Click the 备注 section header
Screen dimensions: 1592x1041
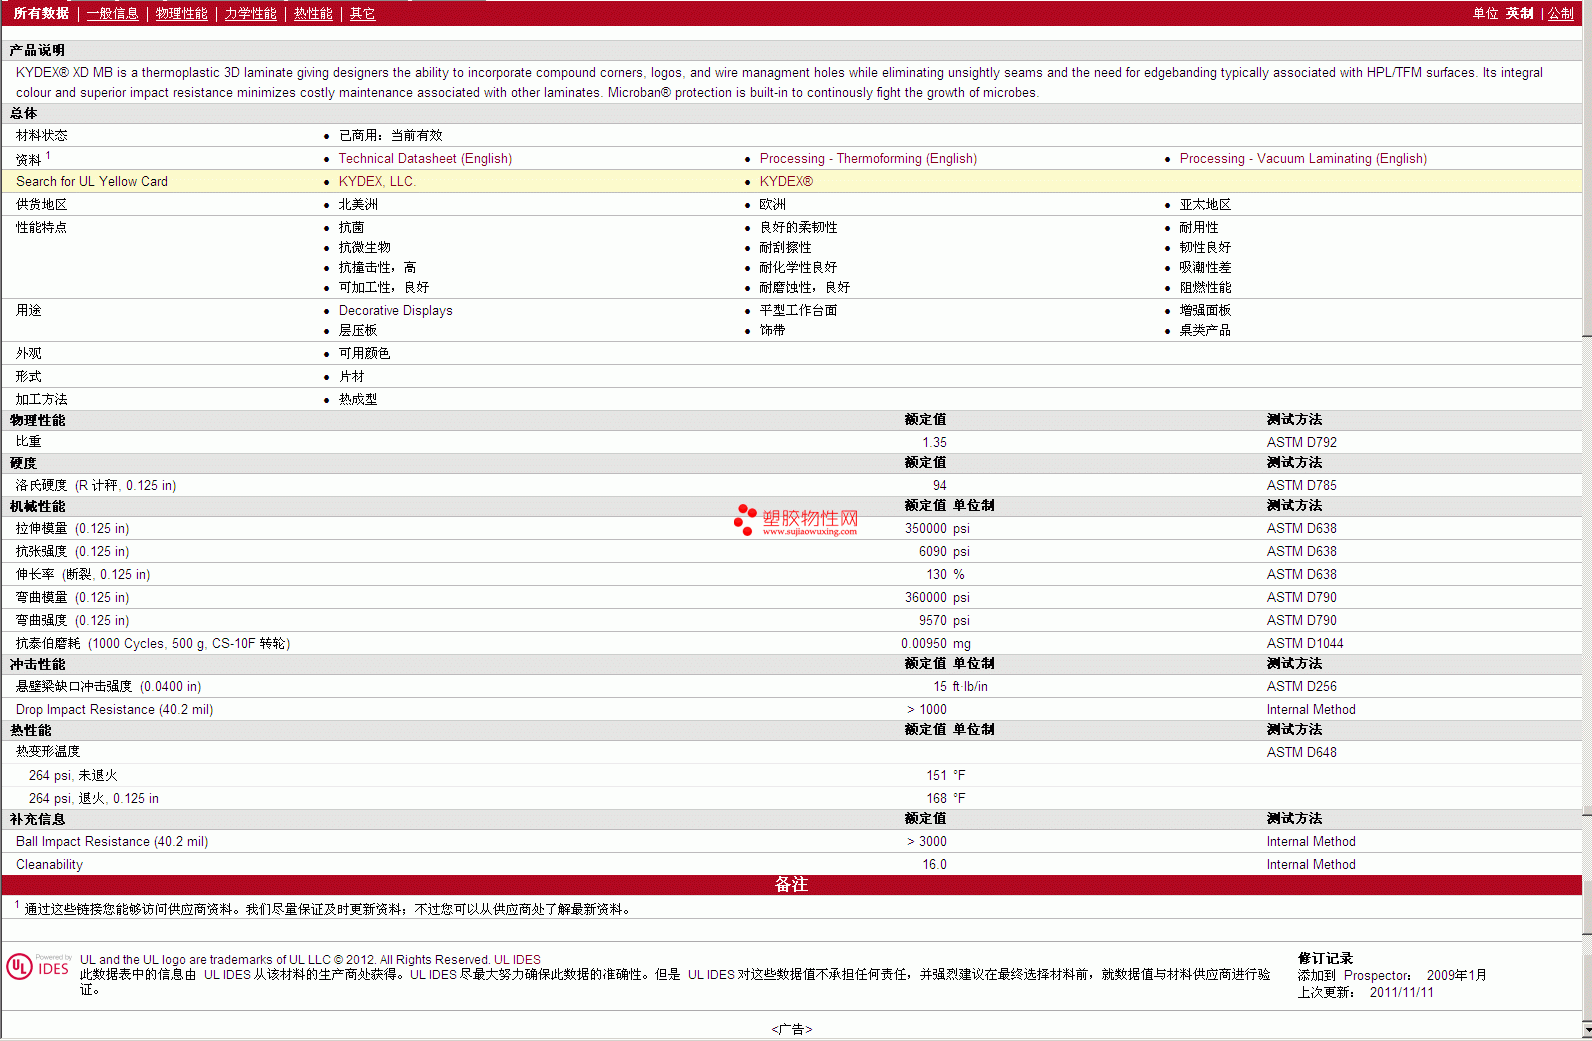[791, 885]
